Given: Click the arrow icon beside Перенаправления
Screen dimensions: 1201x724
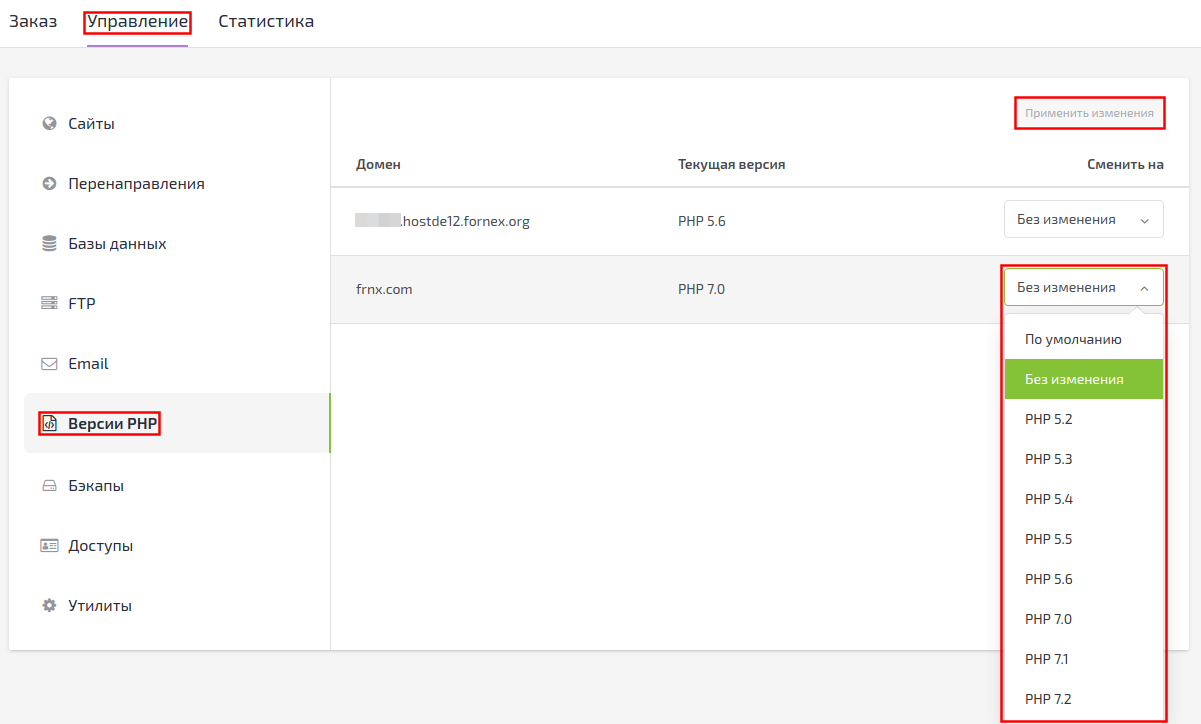Looking at the screenshot, I should [x=49, y=184].
